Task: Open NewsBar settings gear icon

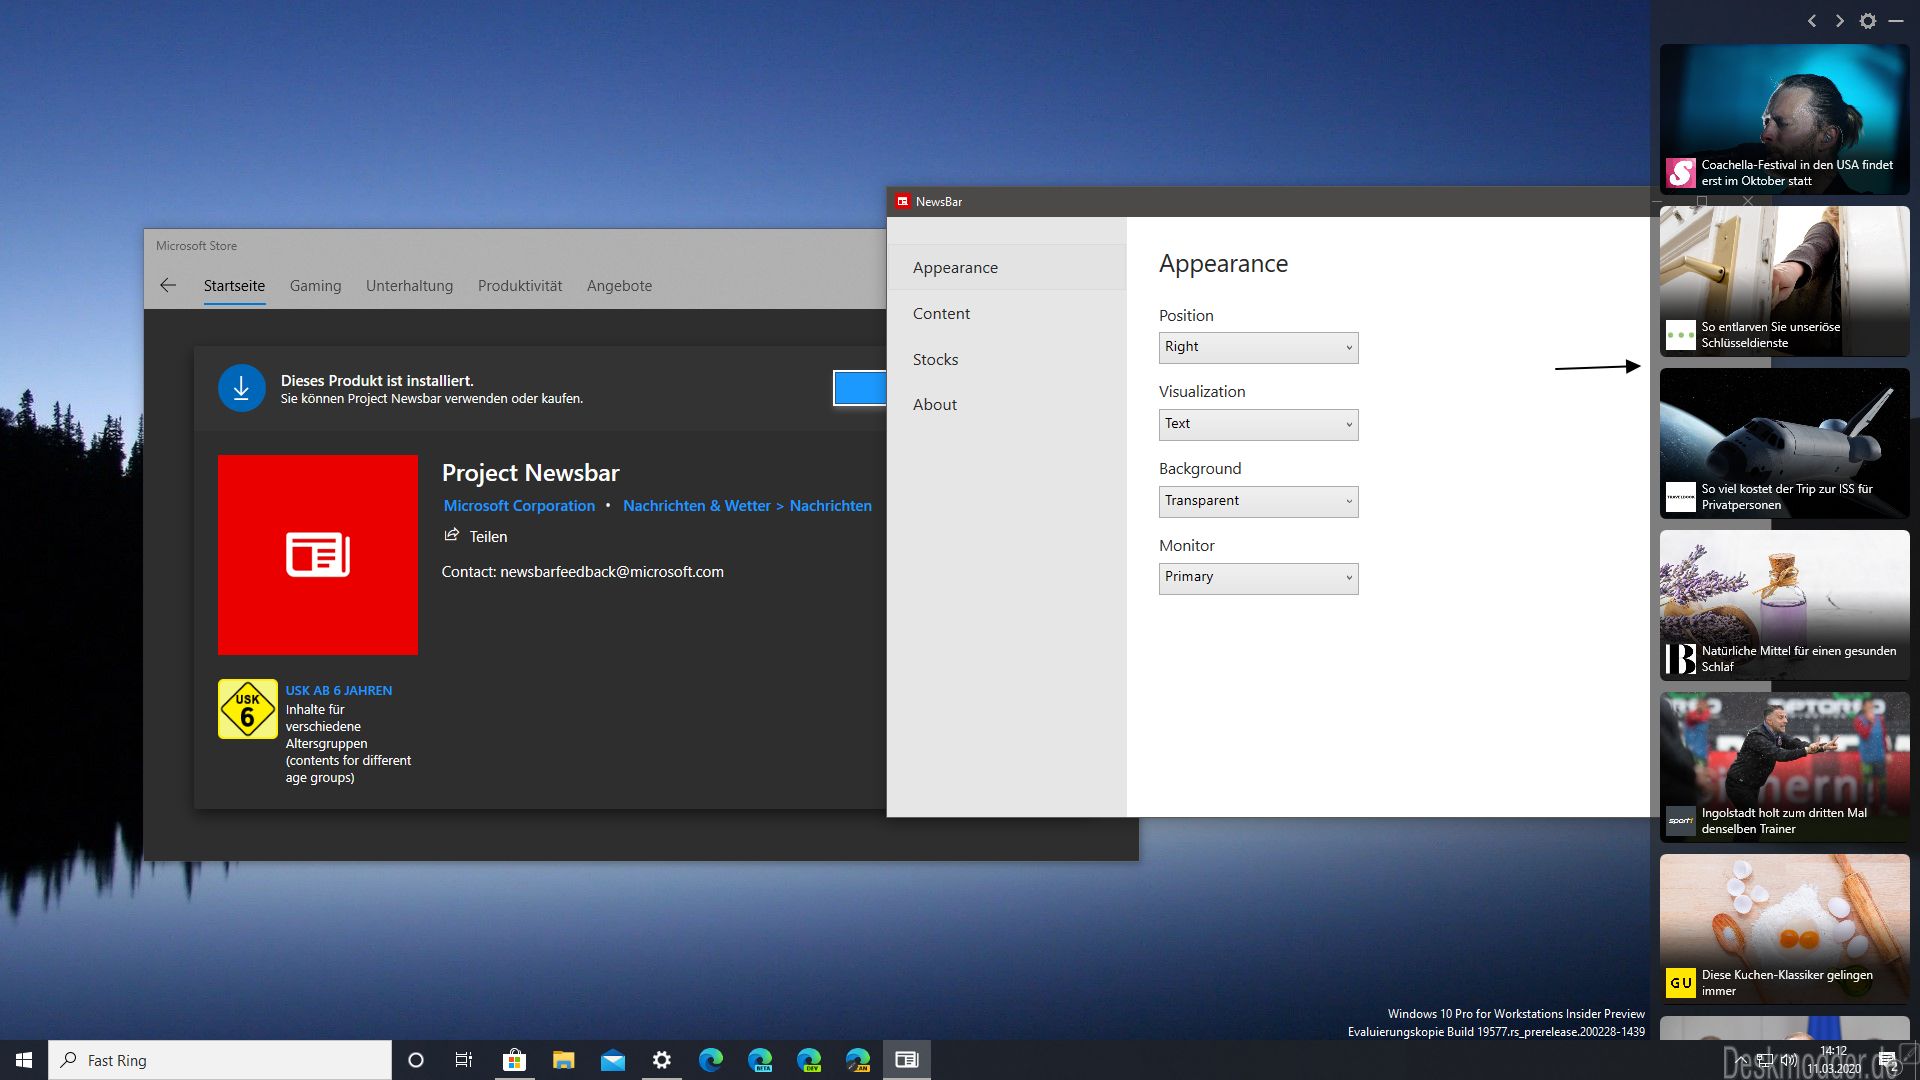Action: [x=1867, y=21]
